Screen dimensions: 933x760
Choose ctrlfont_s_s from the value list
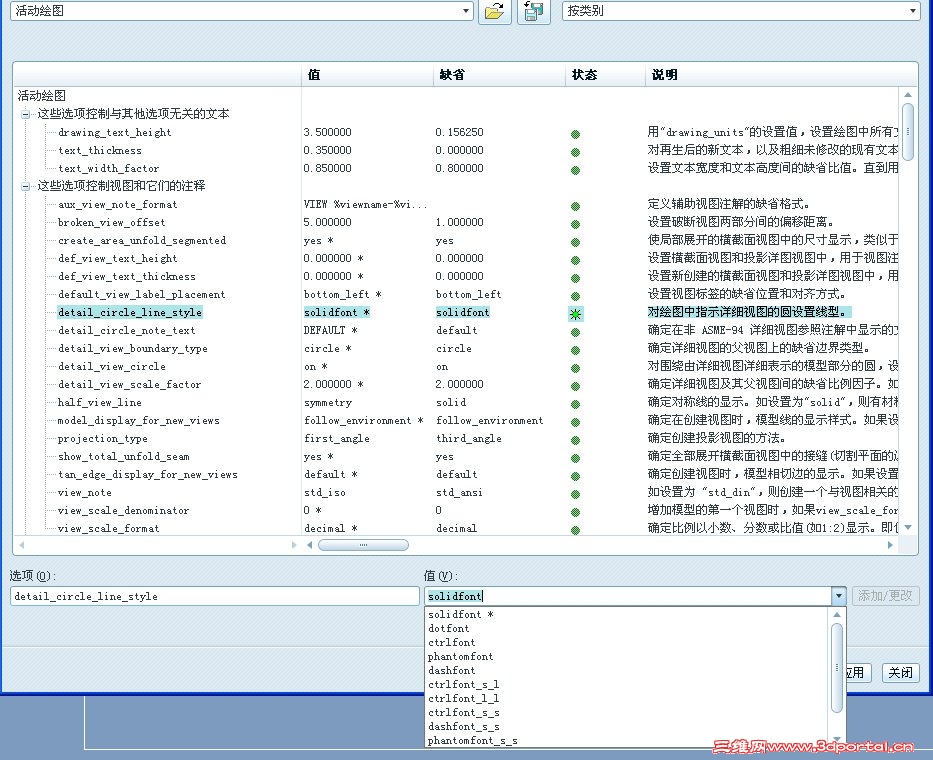(464, 712)
